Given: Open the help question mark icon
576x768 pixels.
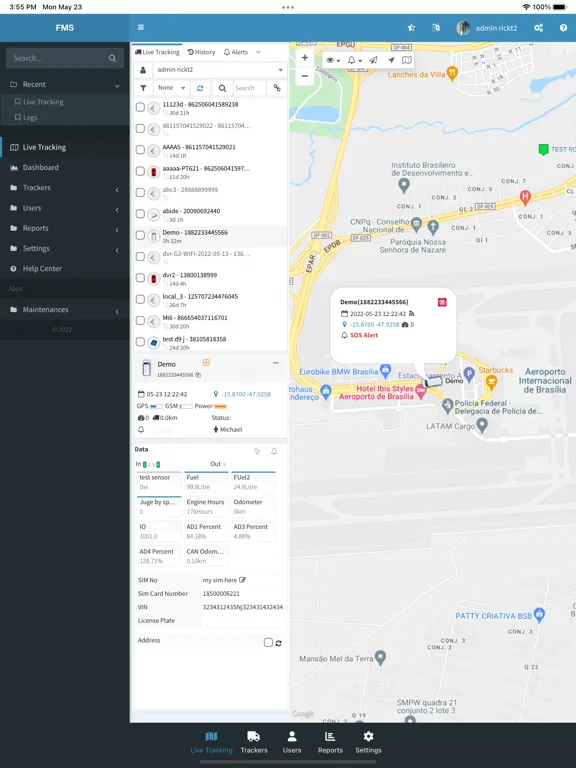Looking at the screenshot, I should click(563, 28).
